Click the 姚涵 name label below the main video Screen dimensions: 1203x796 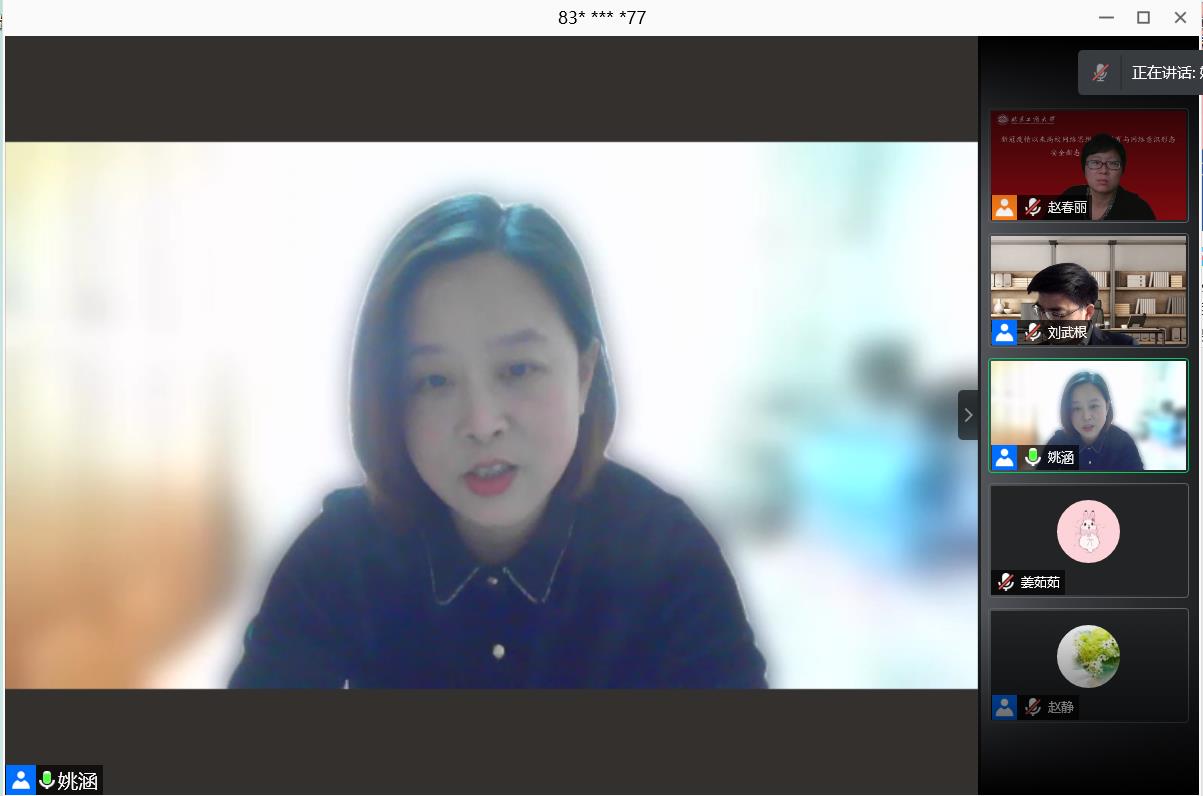click(x=78, y=781)
